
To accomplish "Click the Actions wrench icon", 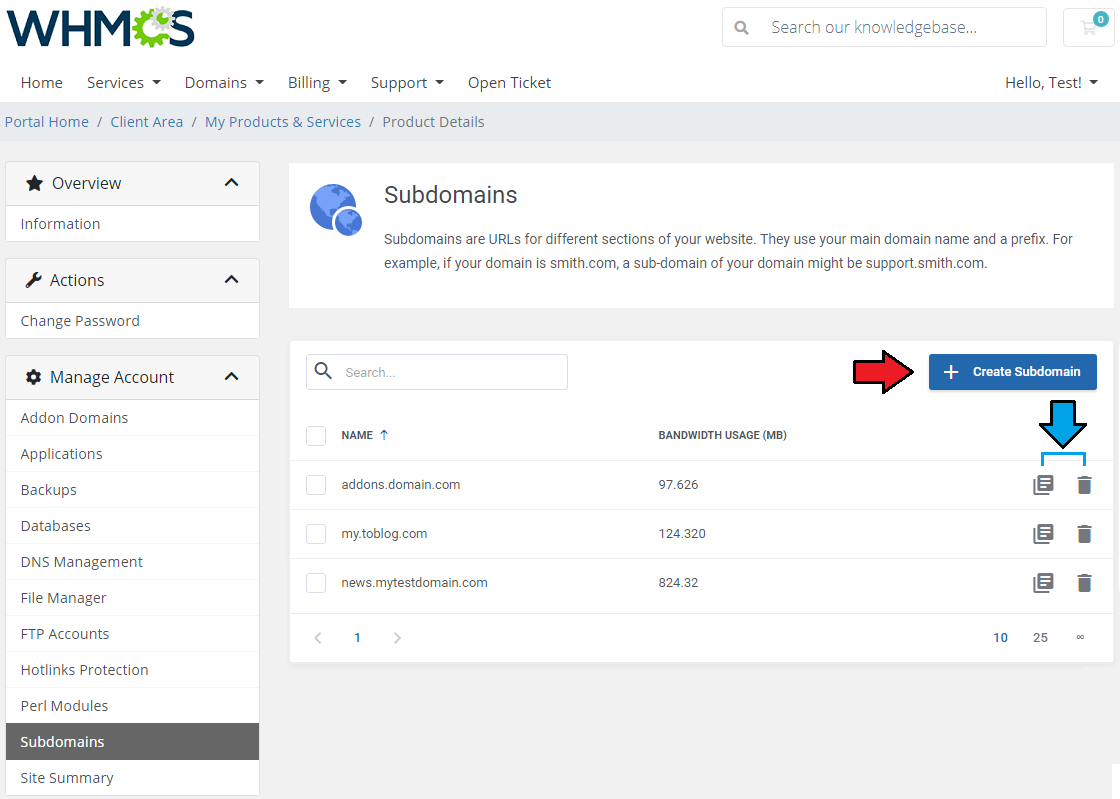I will (33, 280).
